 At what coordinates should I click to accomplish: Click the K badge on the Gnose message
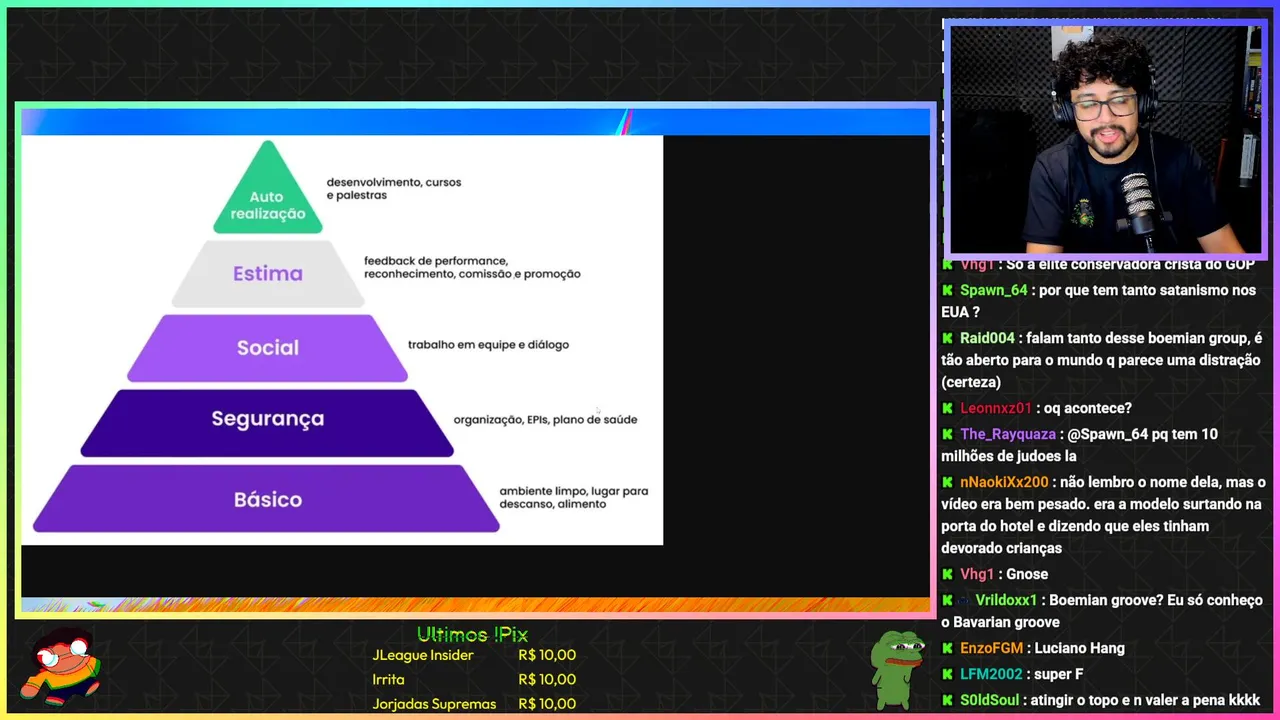pos(947,574)
